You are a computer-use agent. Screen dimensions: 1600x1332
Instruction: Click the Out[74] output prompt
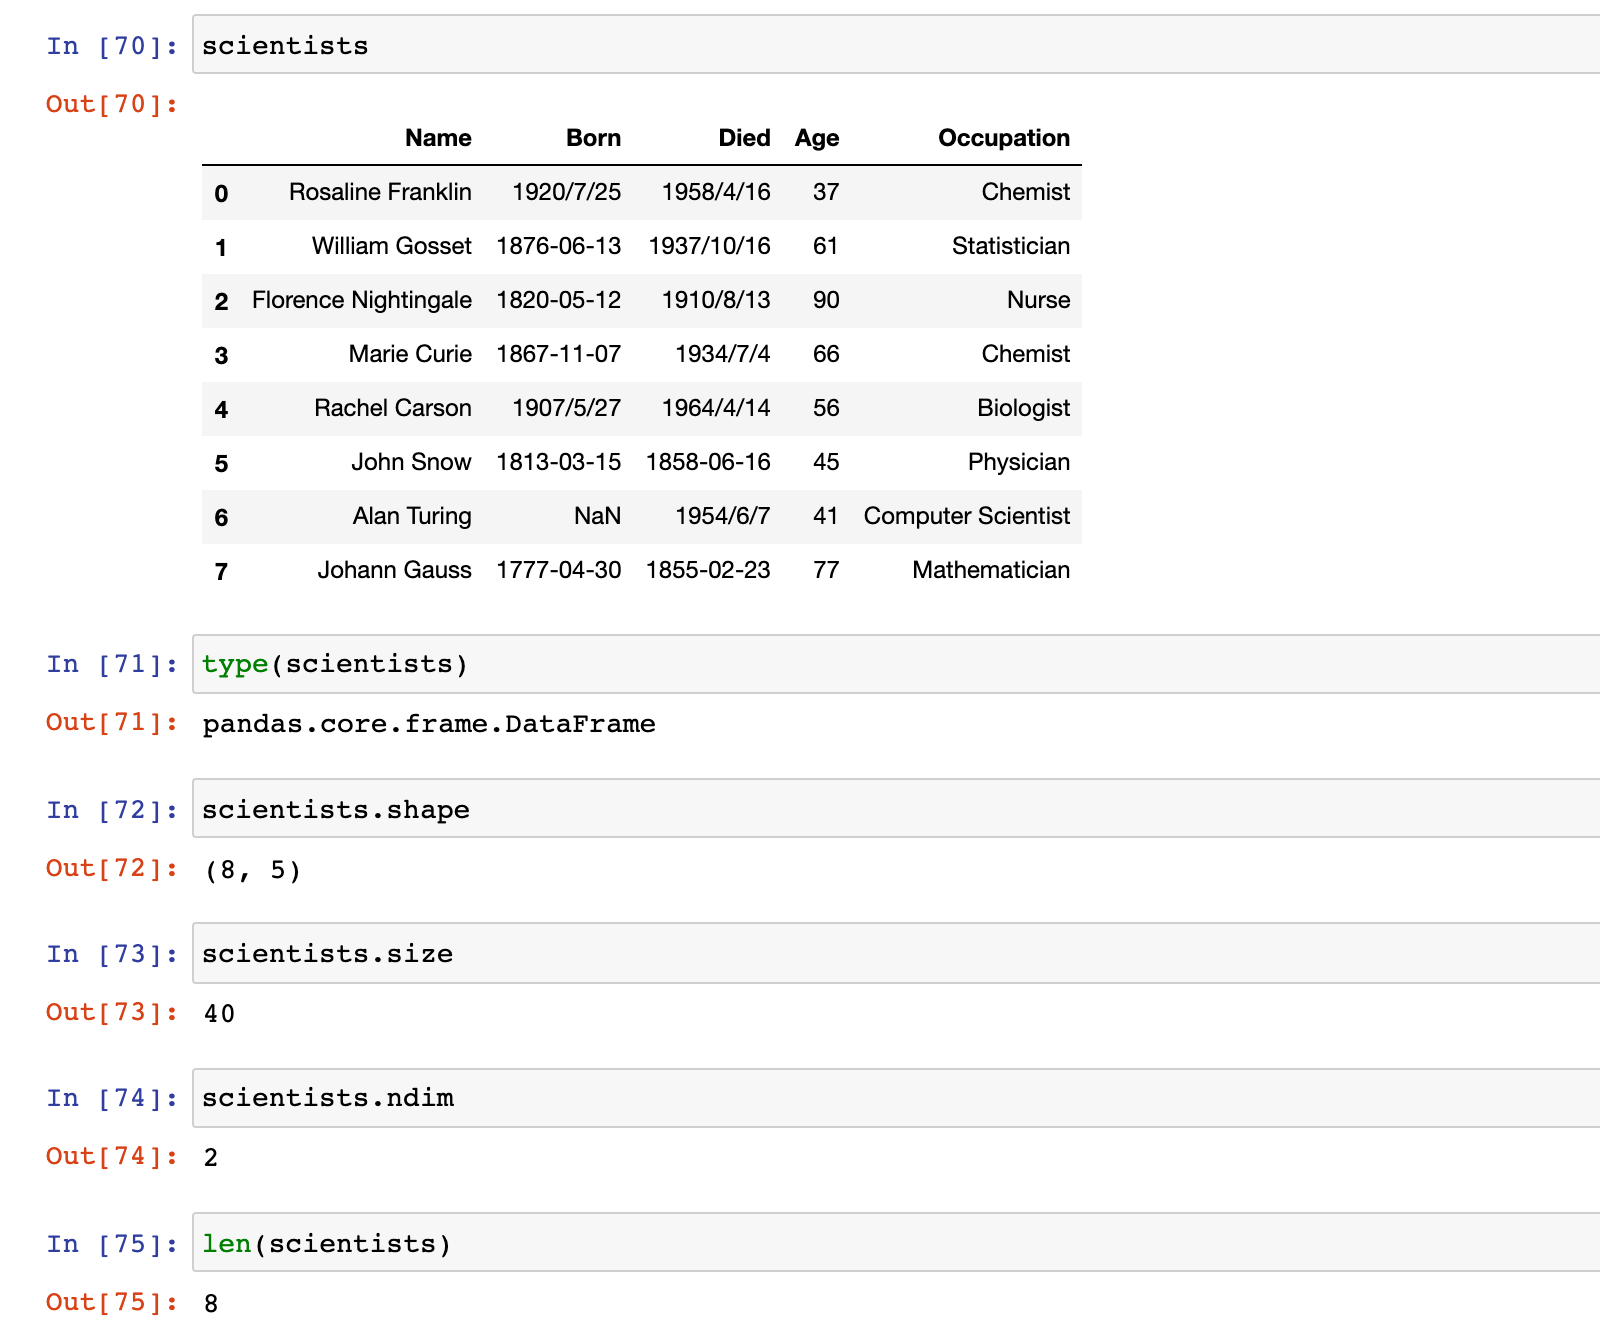[x=112, y=1156]
